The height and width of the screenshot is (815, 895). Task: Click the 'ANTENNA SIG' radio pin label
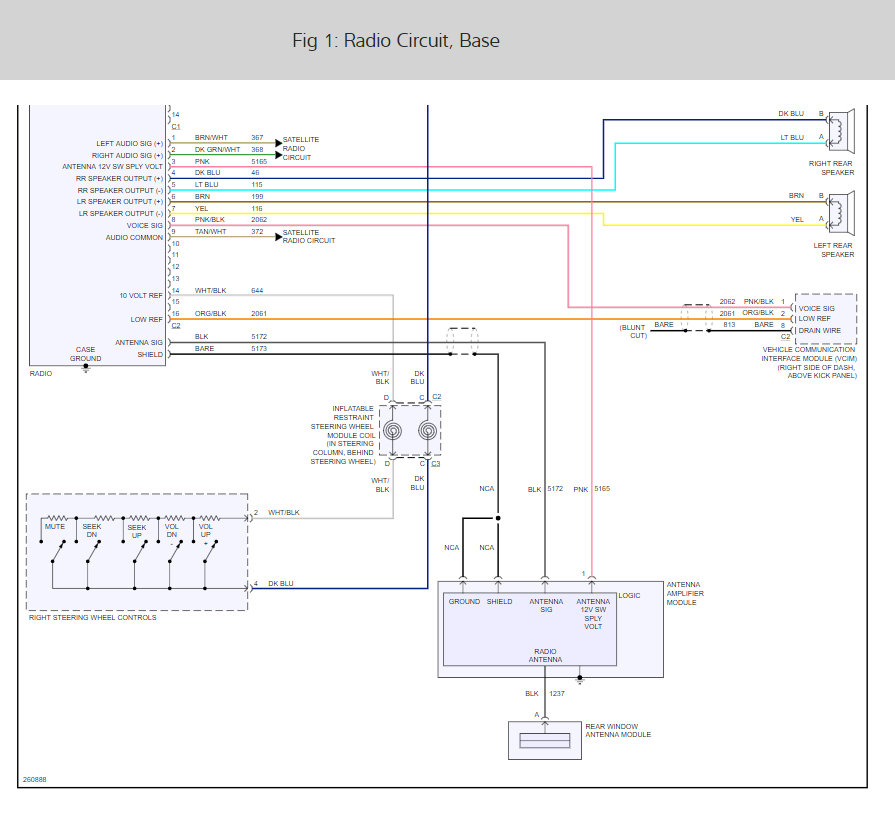(x=139, y=342)
